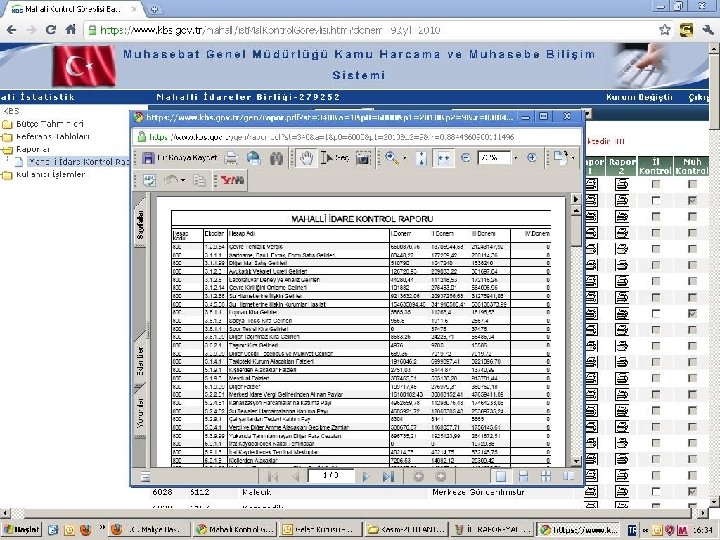Open Mahalli İdare Kontrol Raporu tree item
The width and height of the screenshot is (720, 540).
coord(78,162)
